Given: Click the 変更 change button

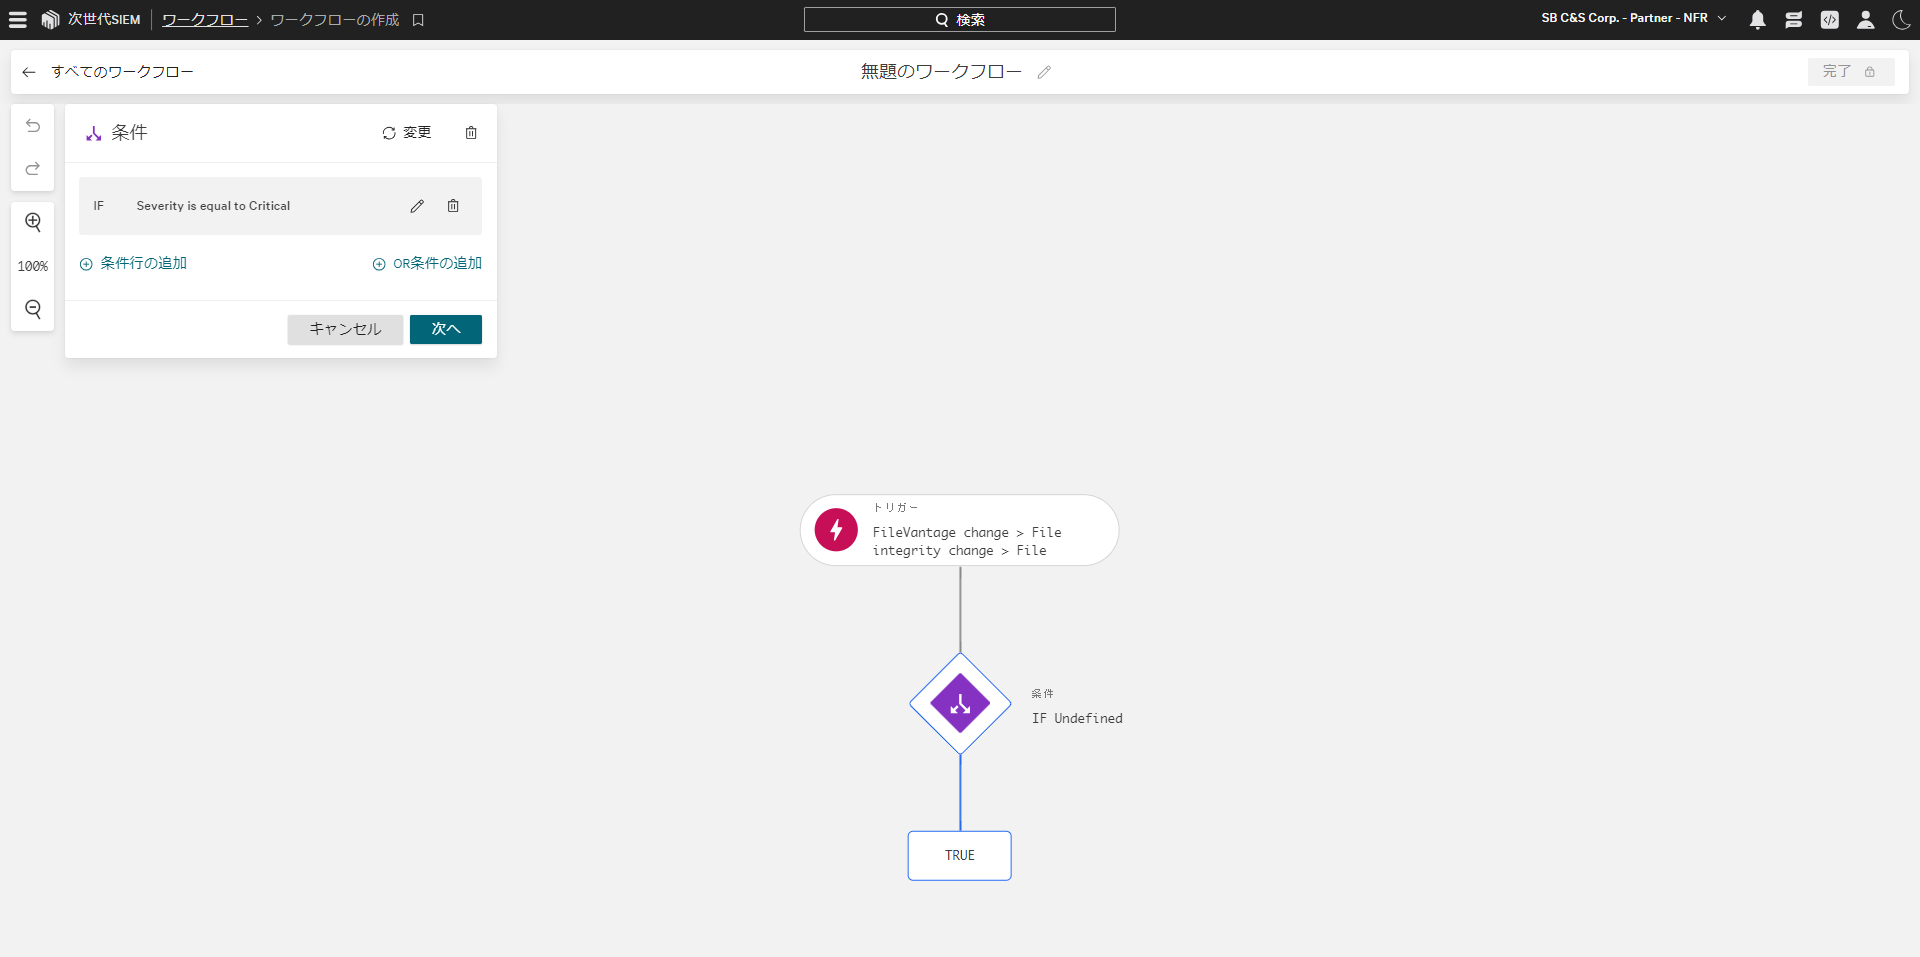Looking at the screenshot, I should (x=406, y=133).
